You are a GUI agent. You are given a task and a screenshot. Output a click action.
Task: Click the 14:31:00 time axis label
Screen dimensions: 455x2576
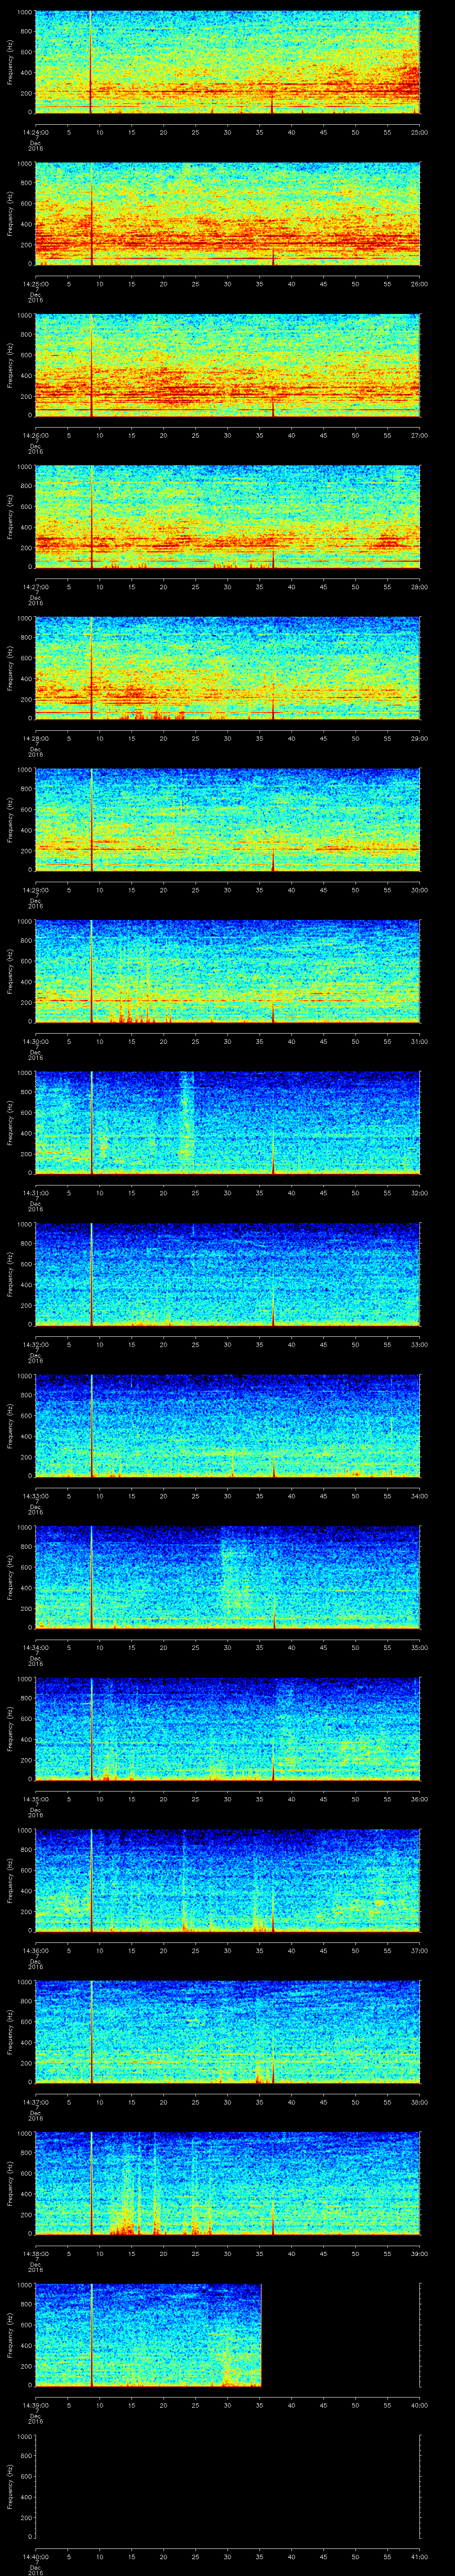(35, 1192)
